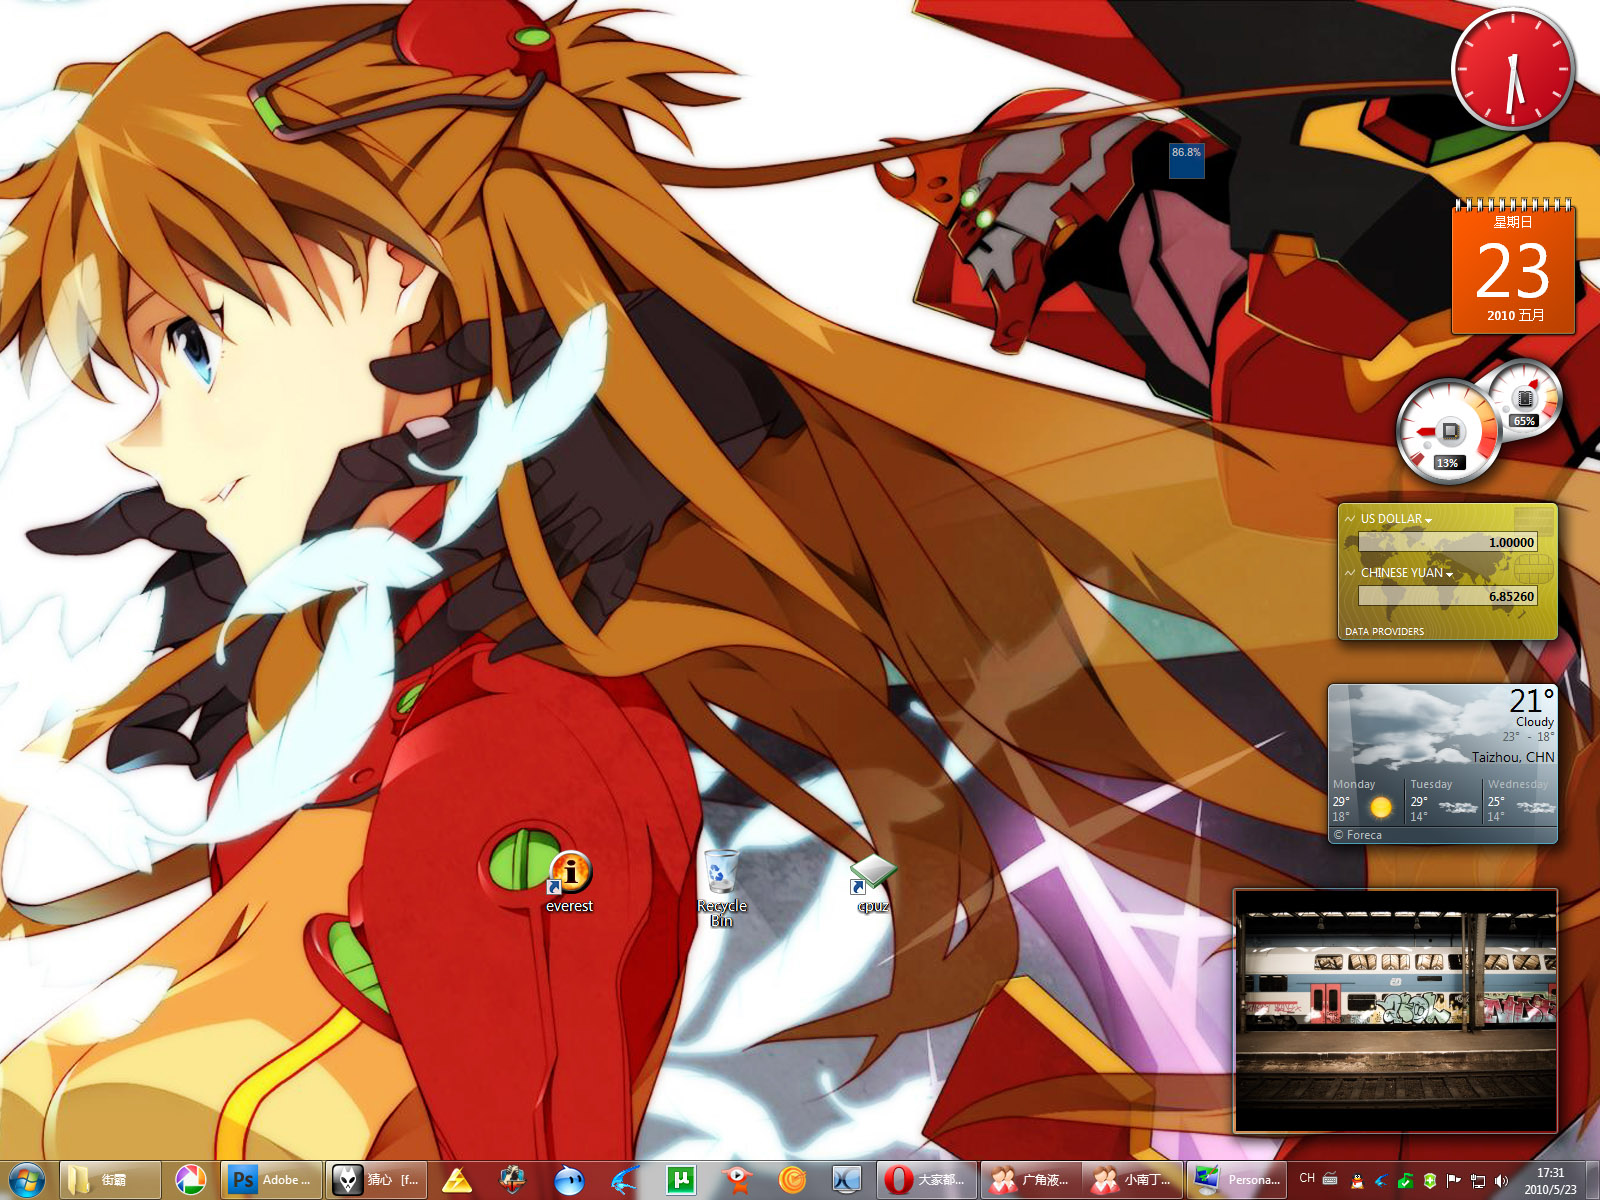
Task: Click the Chinese yuan amount field 6.85260
Action: pyautogui.click(x=1447, y=596)
